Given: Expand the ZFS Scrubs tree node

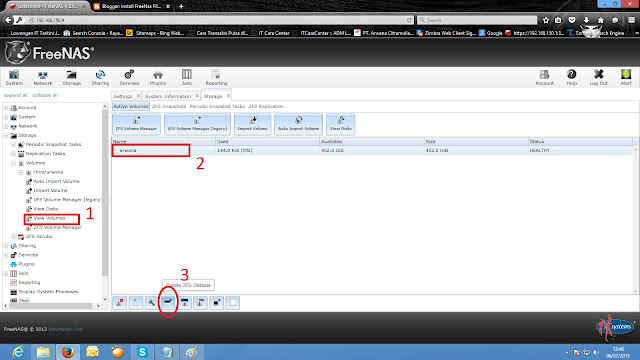Looking at the screenshot, I should (13, 236).
